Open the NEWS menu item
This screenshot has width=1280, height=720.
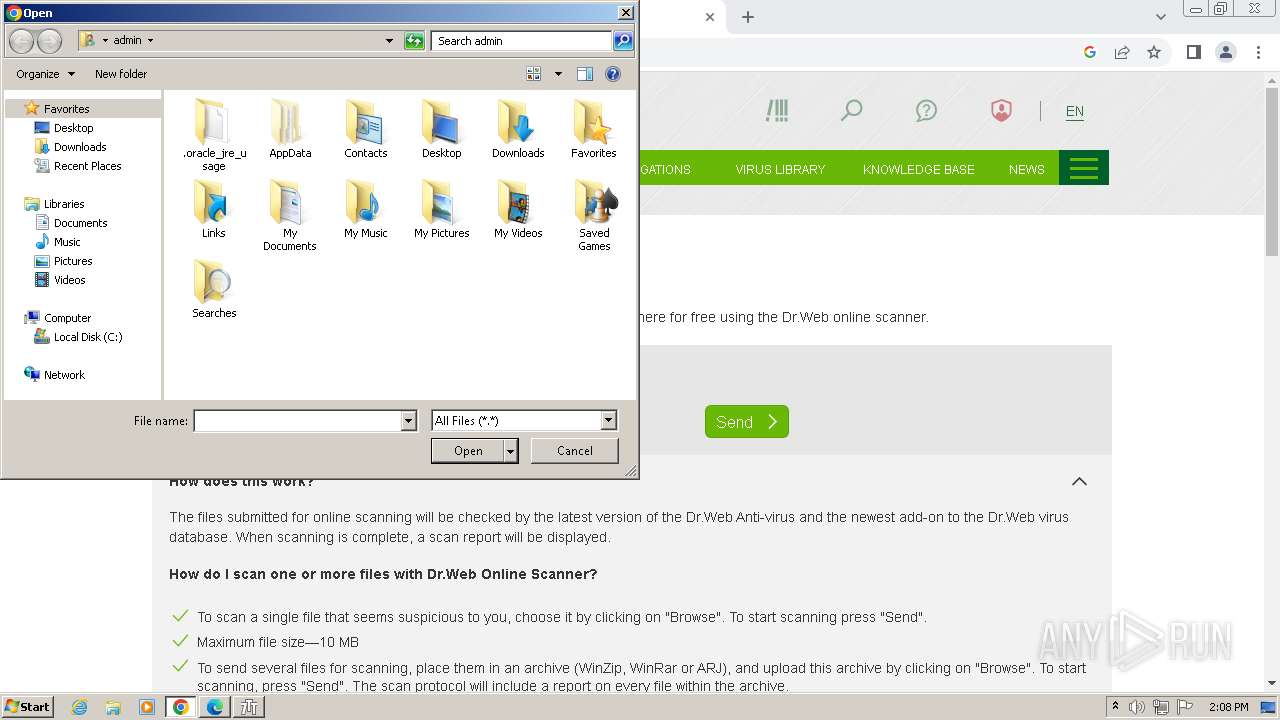[x=1026, y=169]
